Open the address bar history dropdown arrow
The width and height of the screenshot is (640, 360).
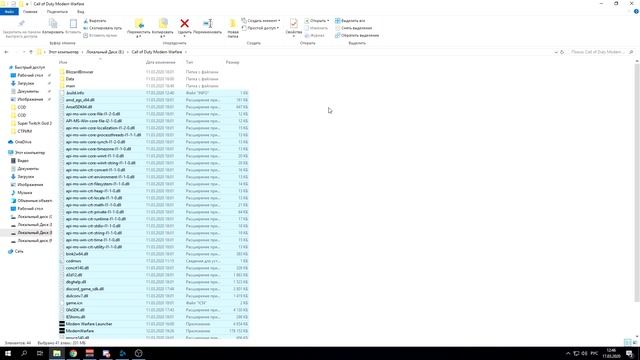coord(556,52)
